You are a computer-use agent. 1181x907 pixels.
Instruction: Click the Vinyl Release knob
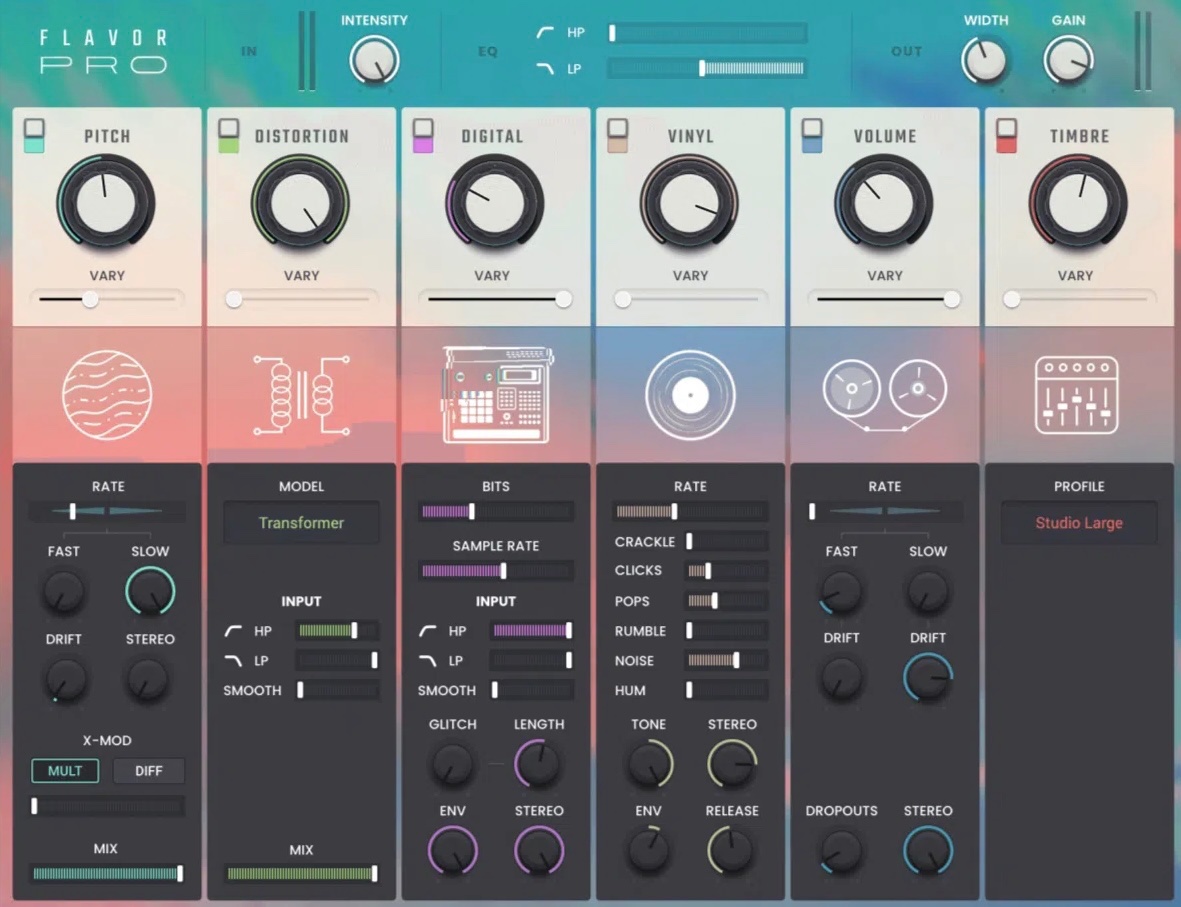click(731, 850)
